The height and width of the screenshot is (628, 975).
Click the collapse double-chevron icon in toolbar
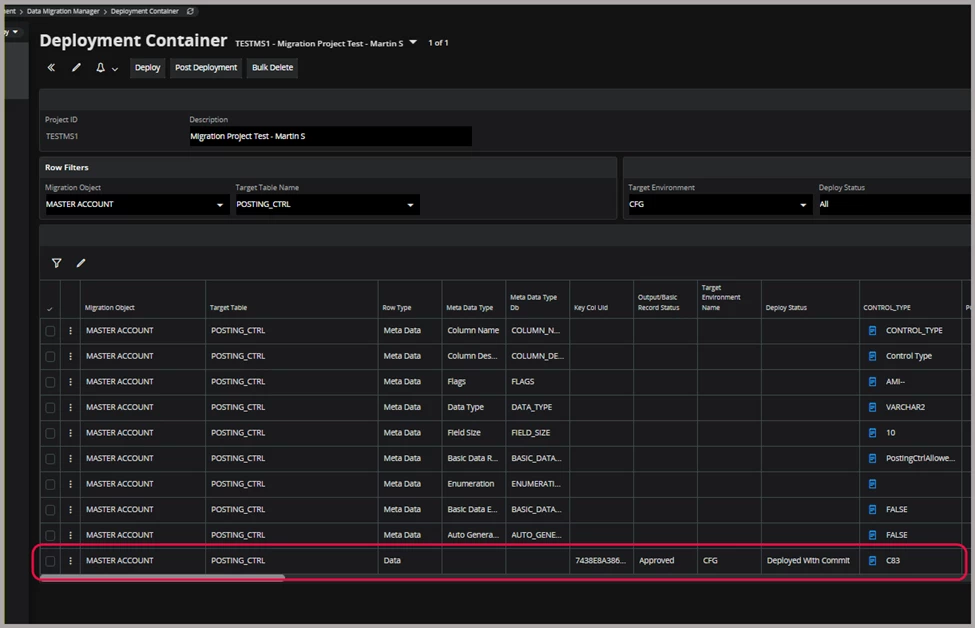pyautogui.click(x=51, y=68)
